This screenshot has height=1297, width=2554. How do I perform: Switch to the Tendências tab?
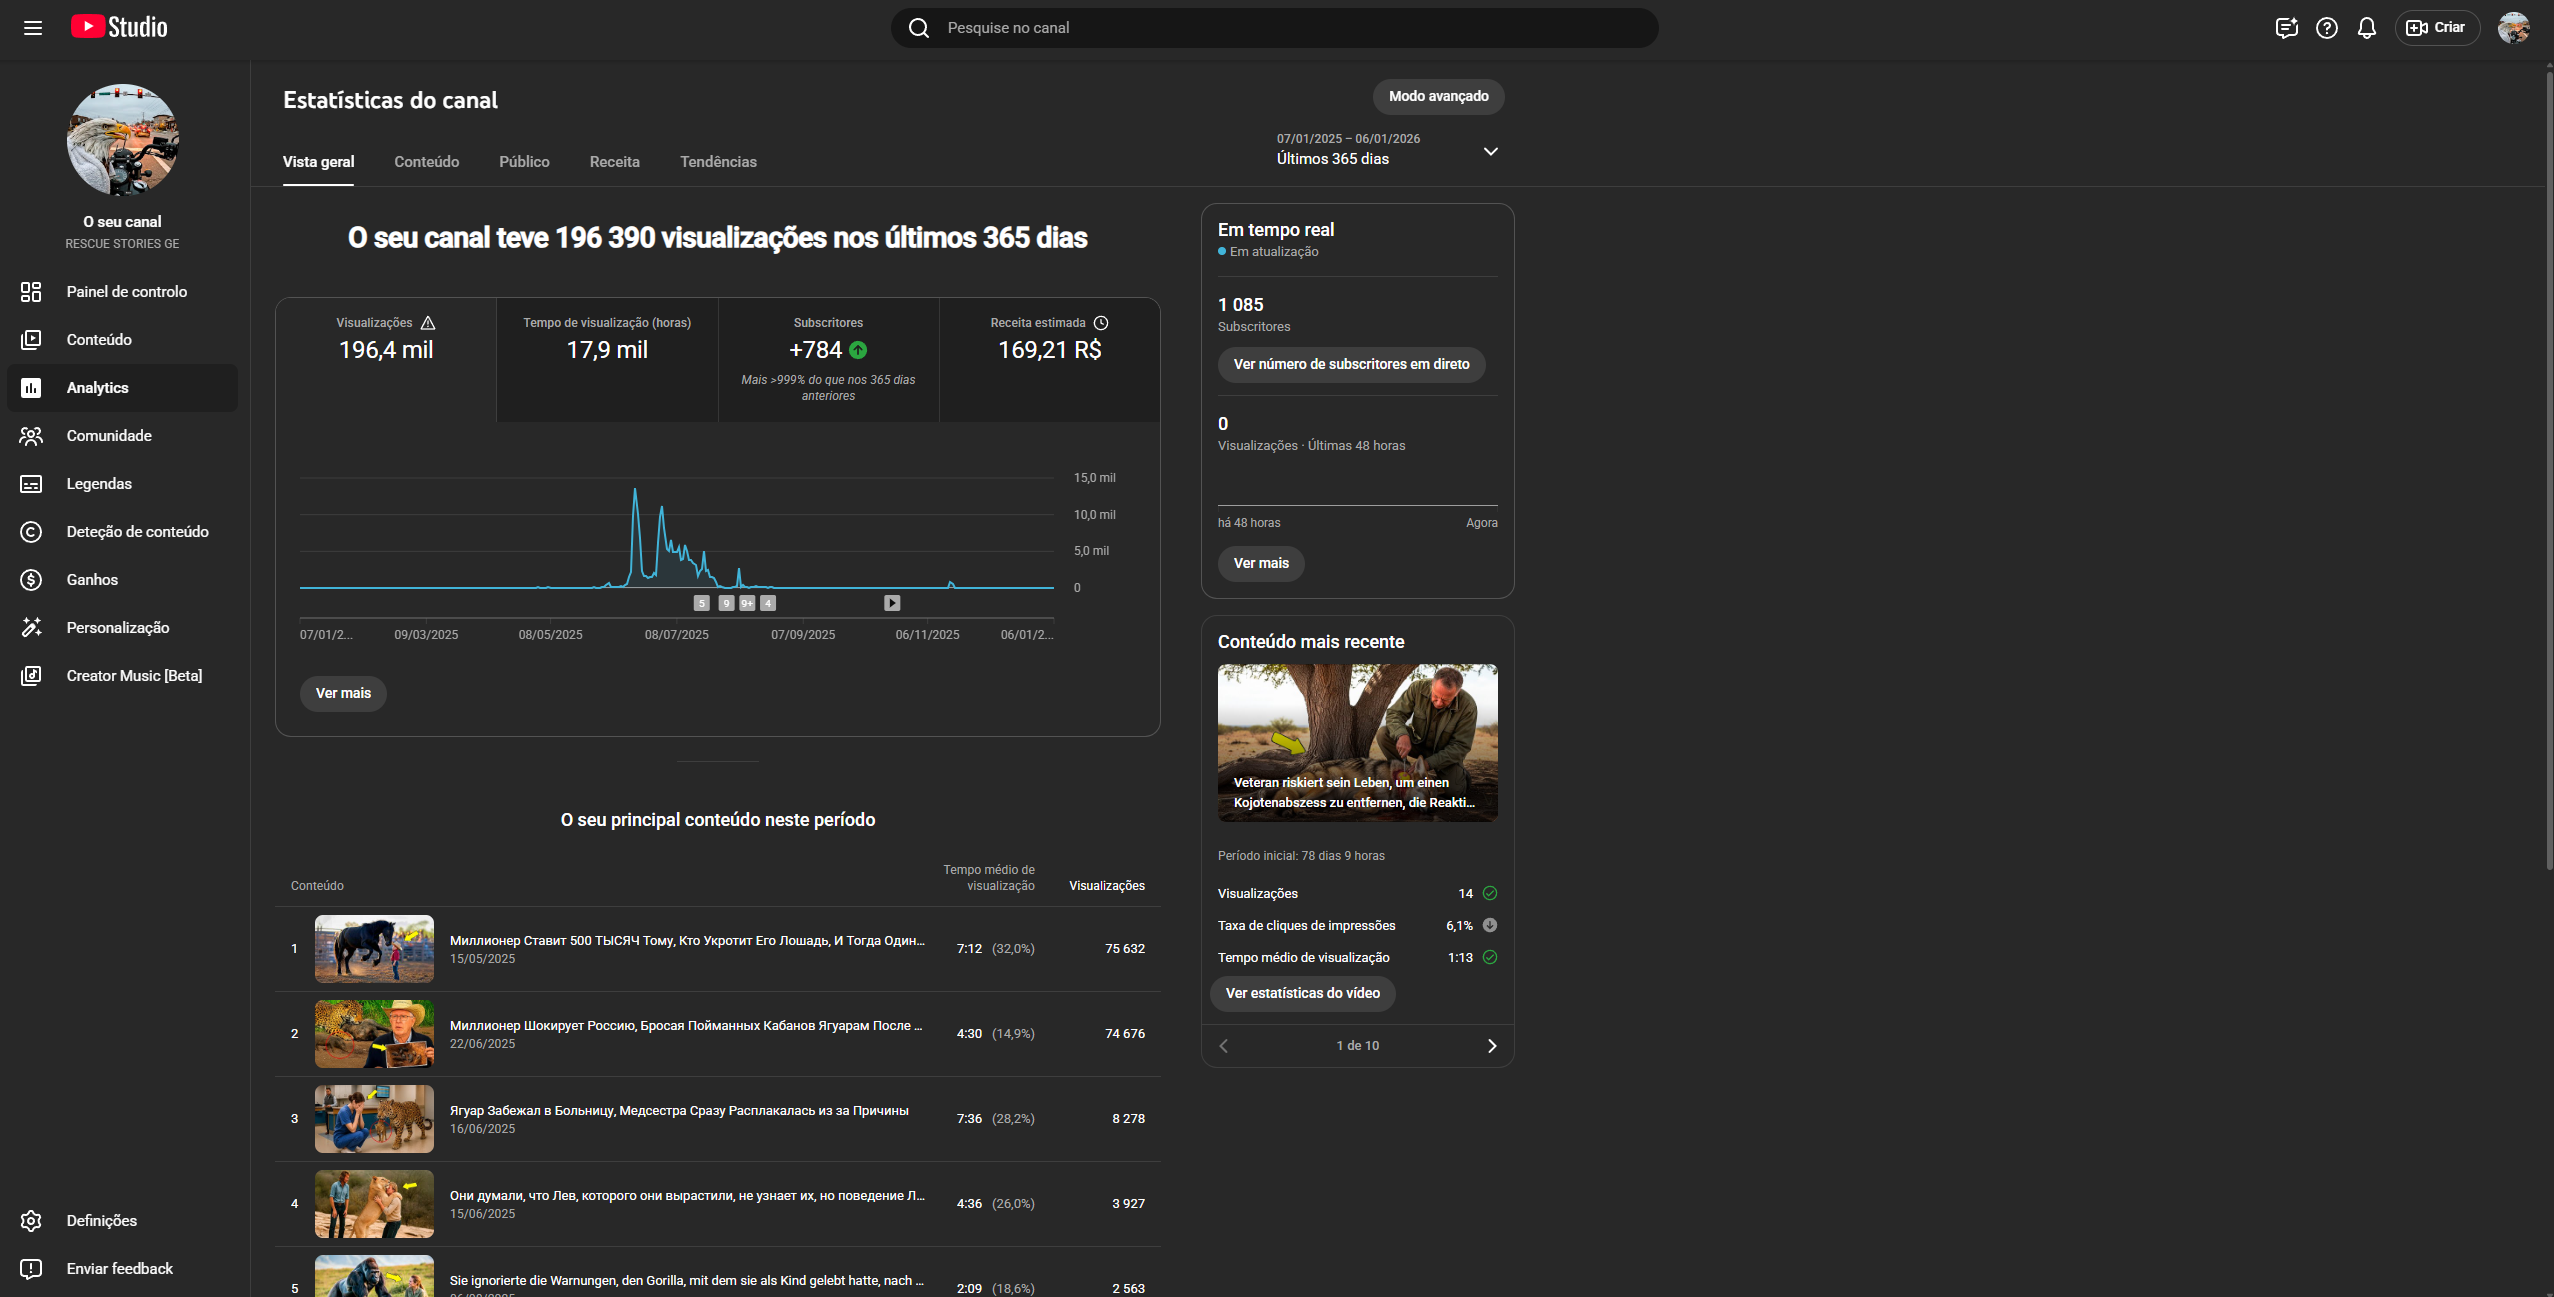(x=718, y=162)
